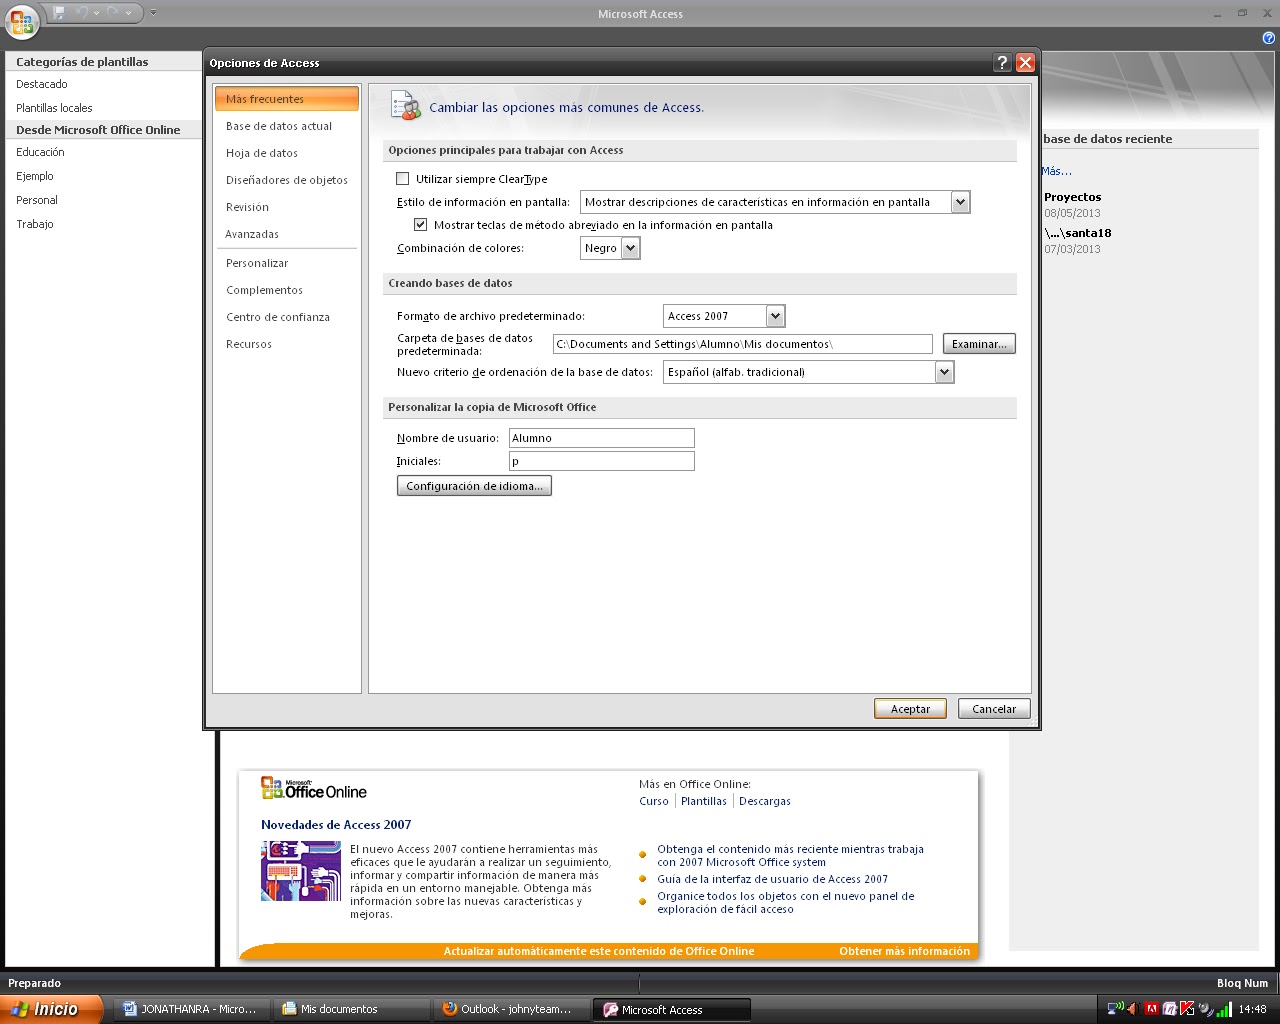This screenshot has height=1024, width=1280.
Task: Select Educación template category
Action: [40, 152]
